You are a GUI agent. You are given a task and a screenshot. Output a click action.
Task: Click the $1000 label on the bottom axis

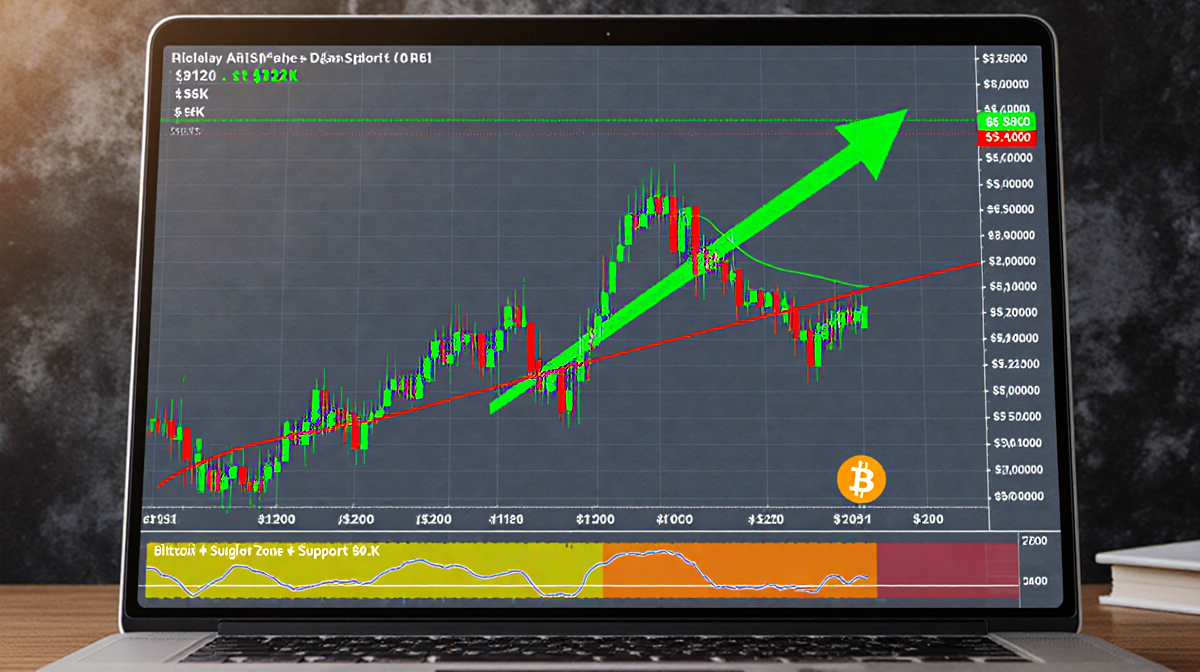tap(675, 520)
